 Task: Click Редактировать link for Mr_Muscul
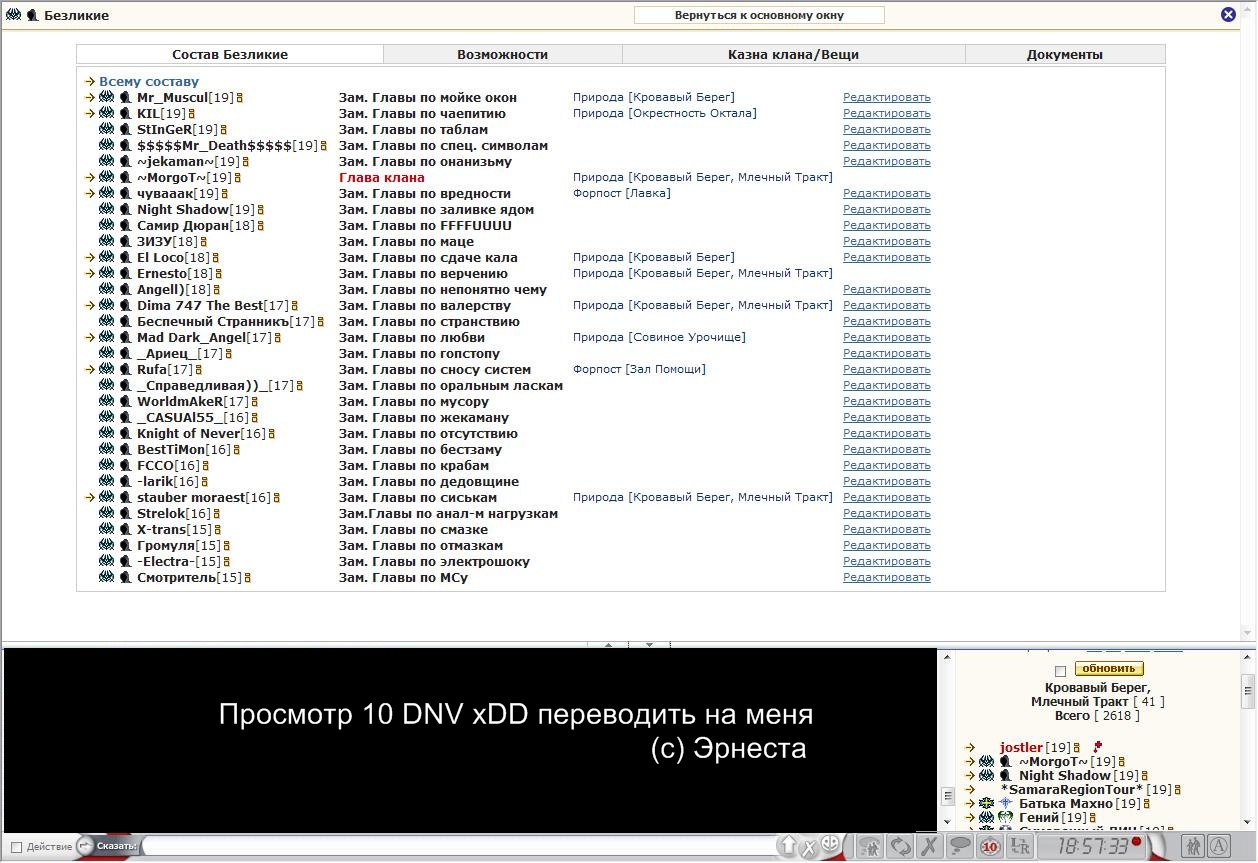(x=887, y=98)
